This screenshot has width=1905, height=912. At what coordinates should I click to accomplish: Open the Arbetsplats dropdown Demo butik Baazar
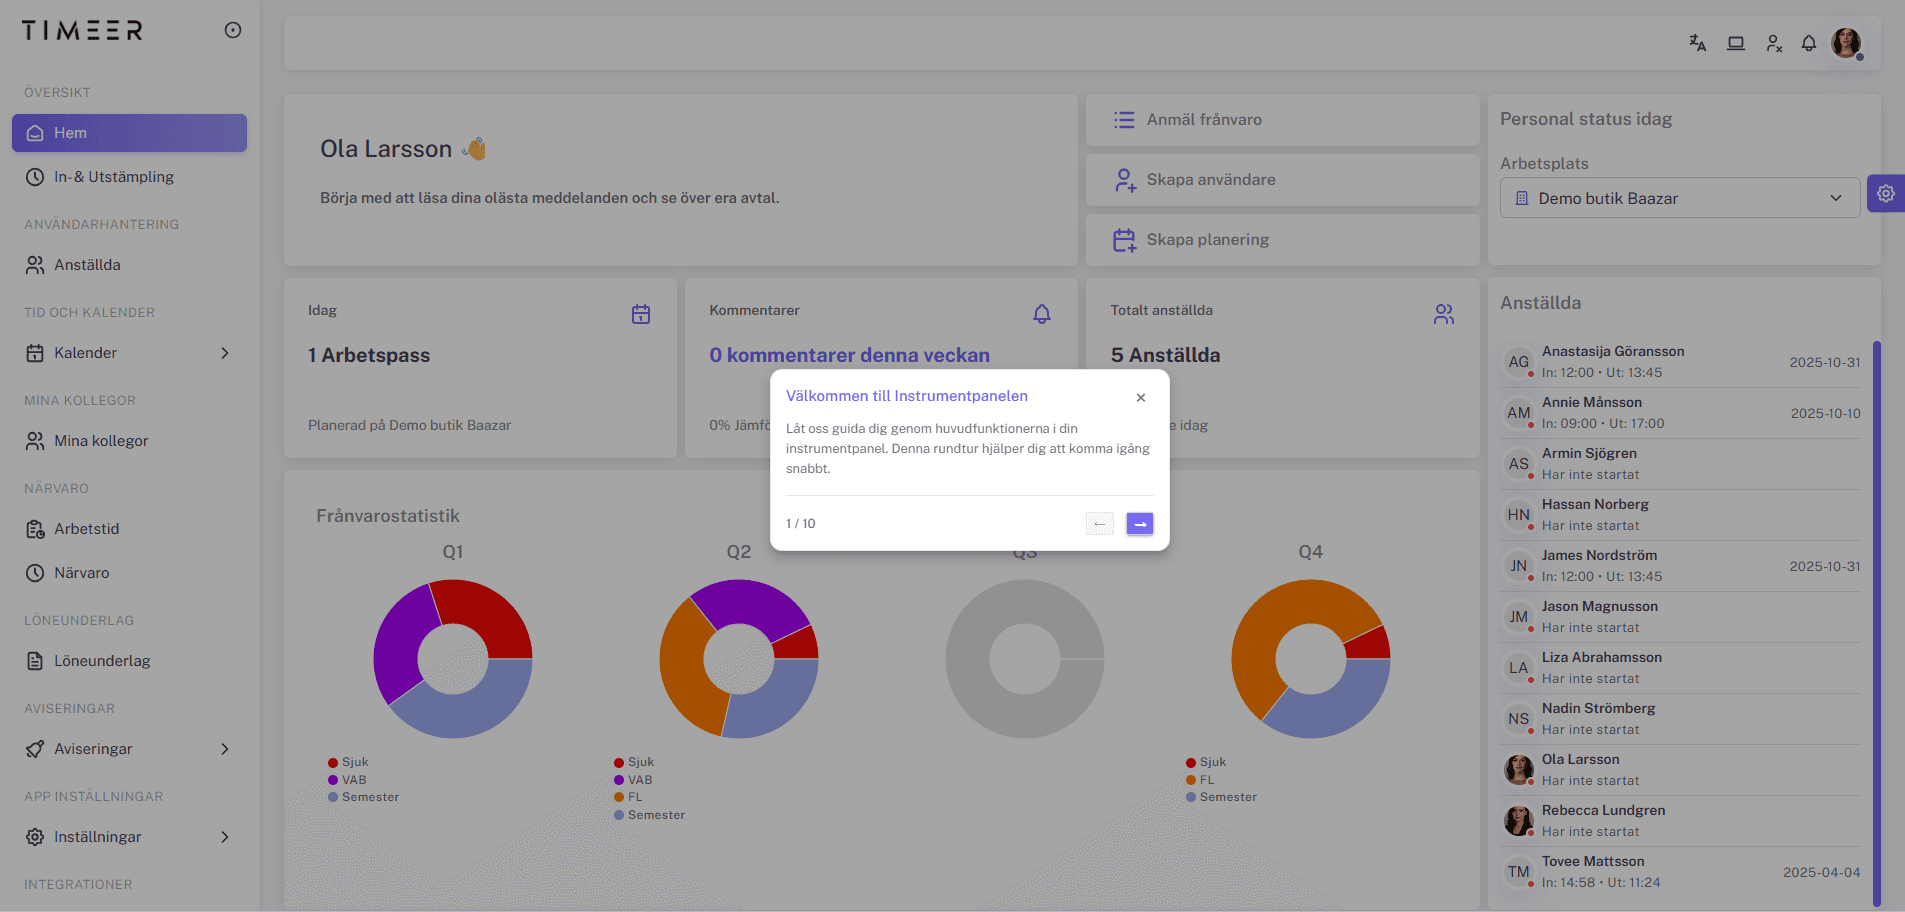pyautogui.click(x=1679, y=198)
